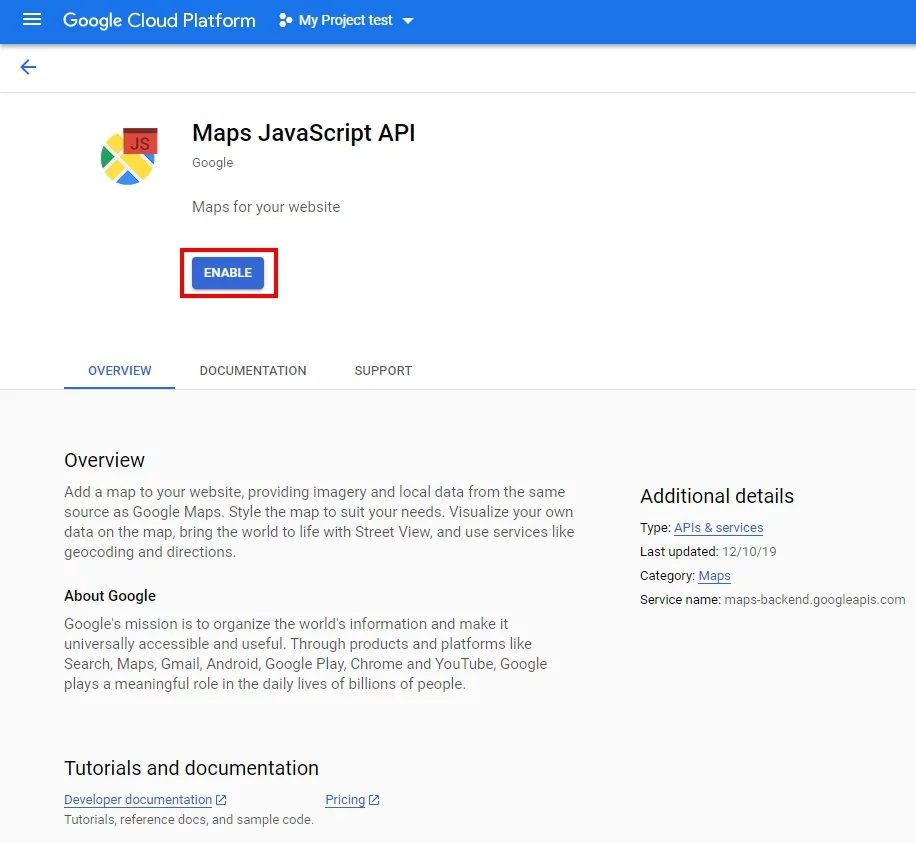Click external-link icon beside Developer documentation

[221, 800]
